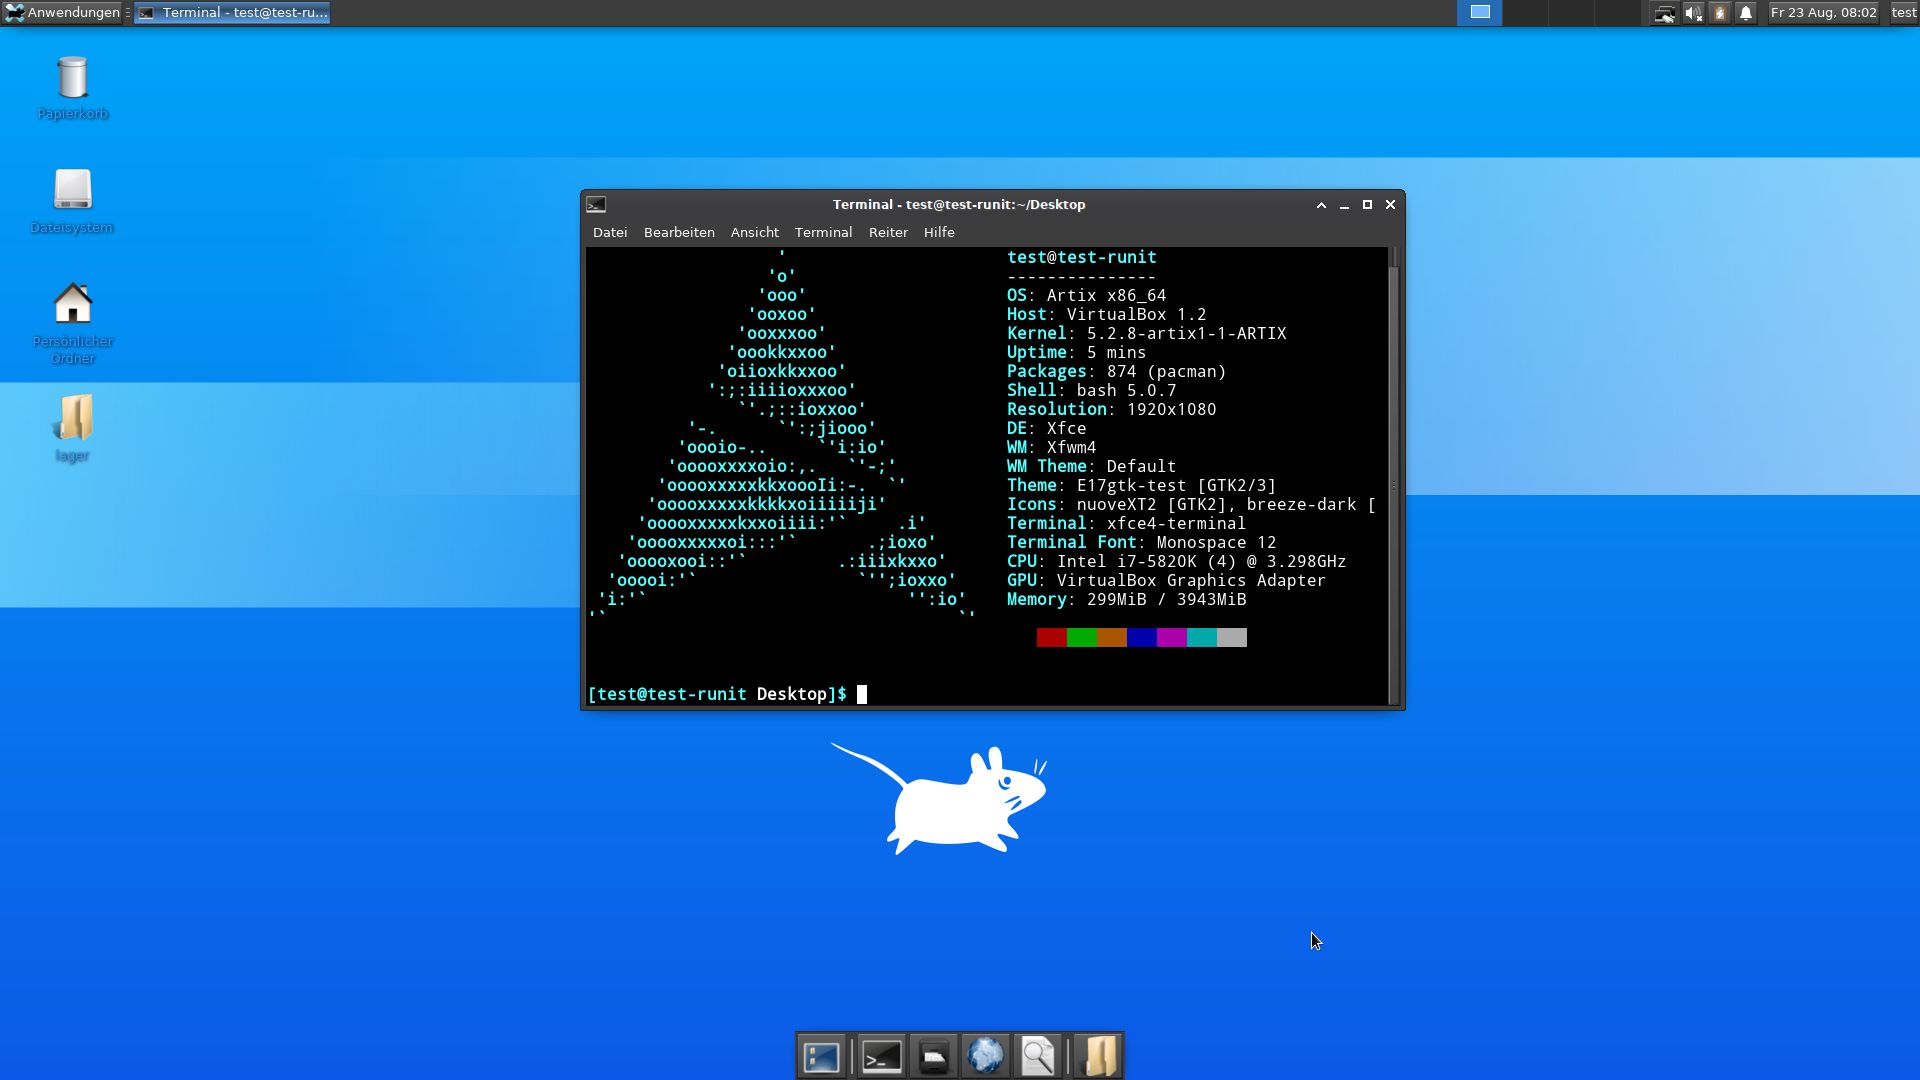Launch terminal emulator from dock
Screen dimensions: 1920x1080
click(882, 1056)
